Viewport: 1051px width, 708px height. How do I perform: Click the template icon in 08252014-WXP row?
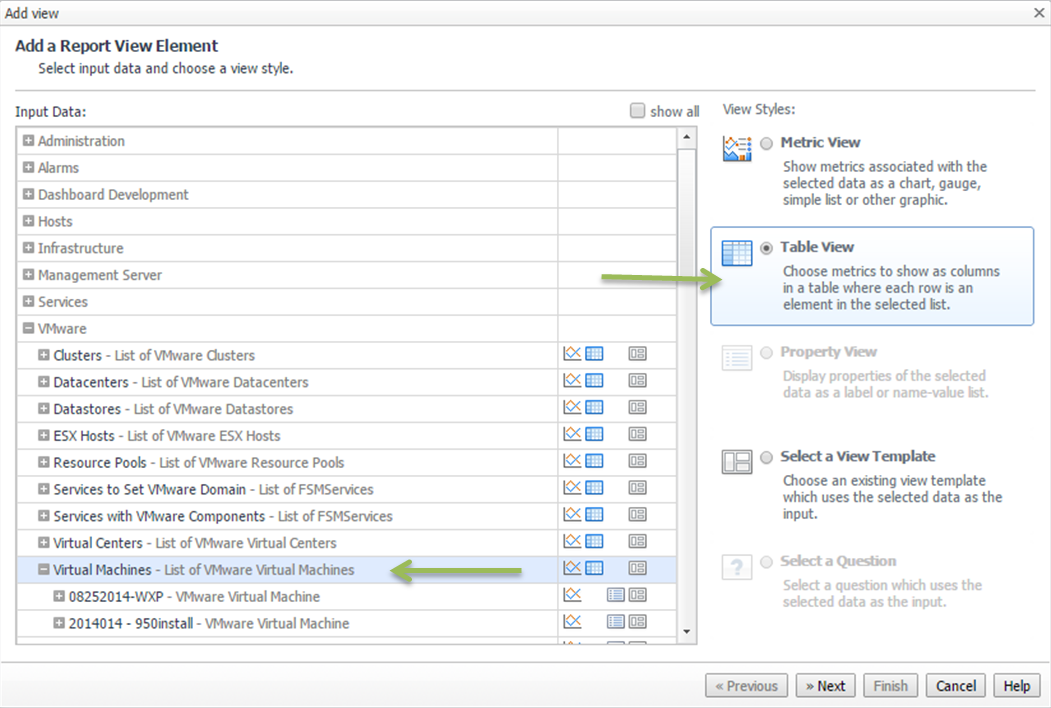(637, 595)
